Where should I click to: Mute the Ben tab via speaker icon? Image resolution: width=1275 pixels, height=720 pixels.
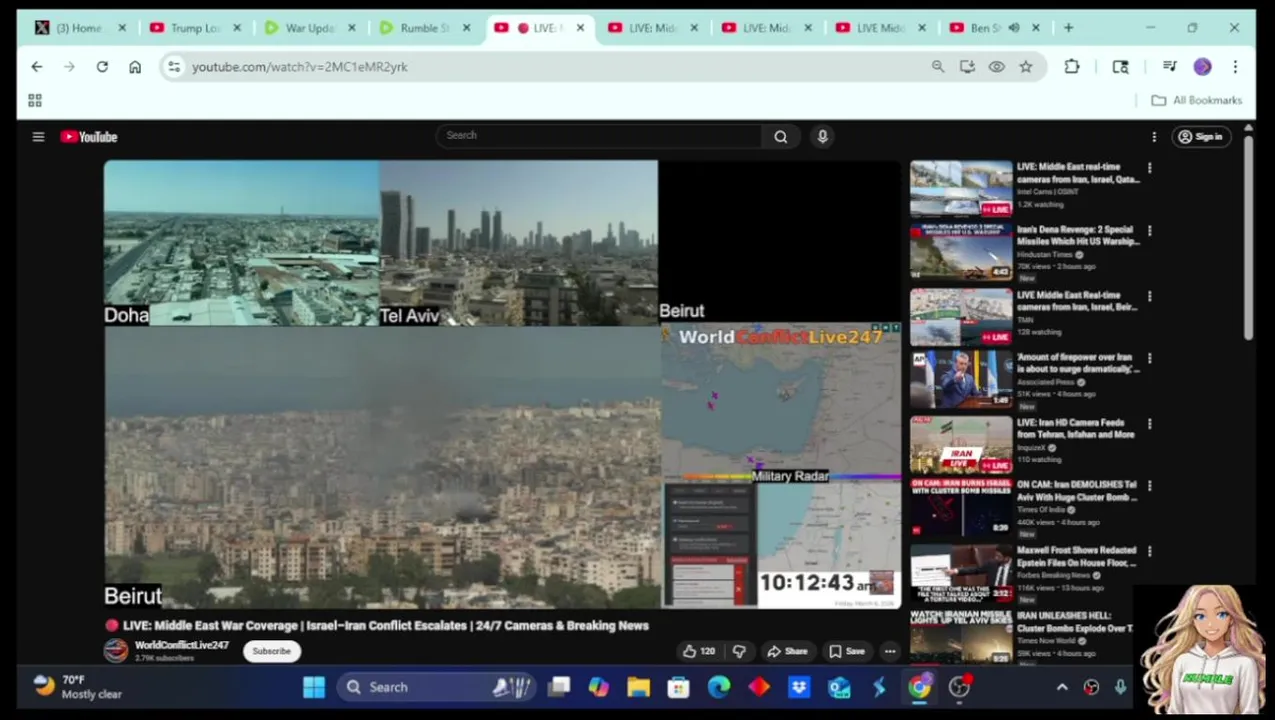[1014, 28]
